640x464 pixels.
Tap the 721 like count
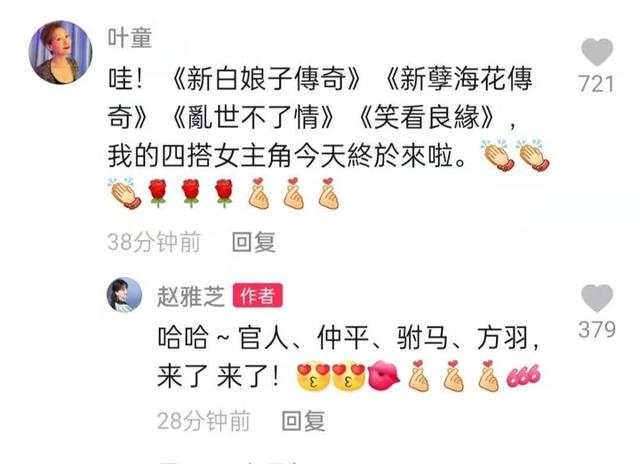coord(596,84)
